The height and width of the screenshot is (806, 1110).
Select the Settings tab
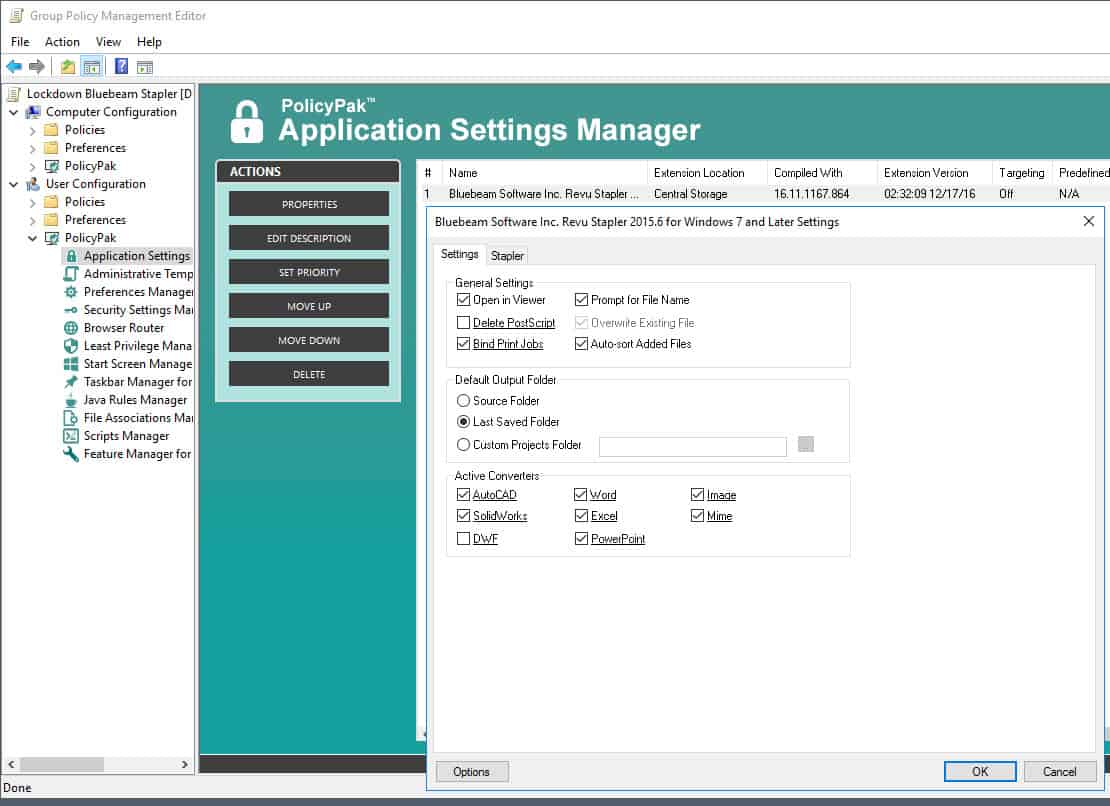tap(459, 254)
